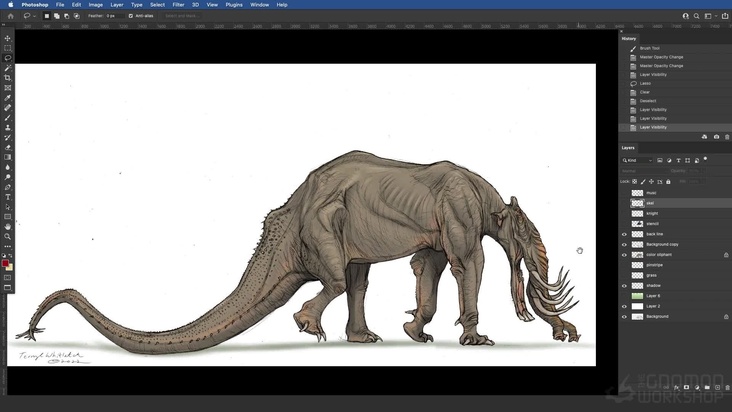Select the Eraser tool
Viewport: 732px width, 412px height.
(7, 147)
